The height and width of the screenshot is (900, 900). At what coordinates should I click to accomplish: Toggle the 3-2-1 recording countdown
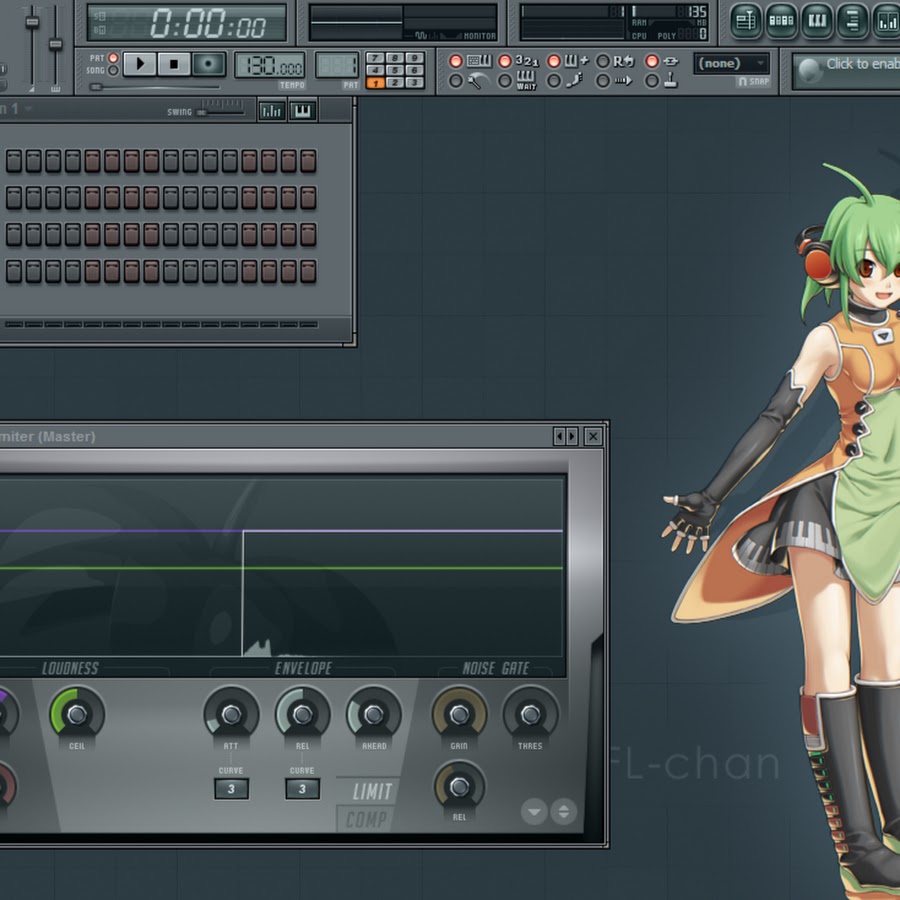pos(505,61)
